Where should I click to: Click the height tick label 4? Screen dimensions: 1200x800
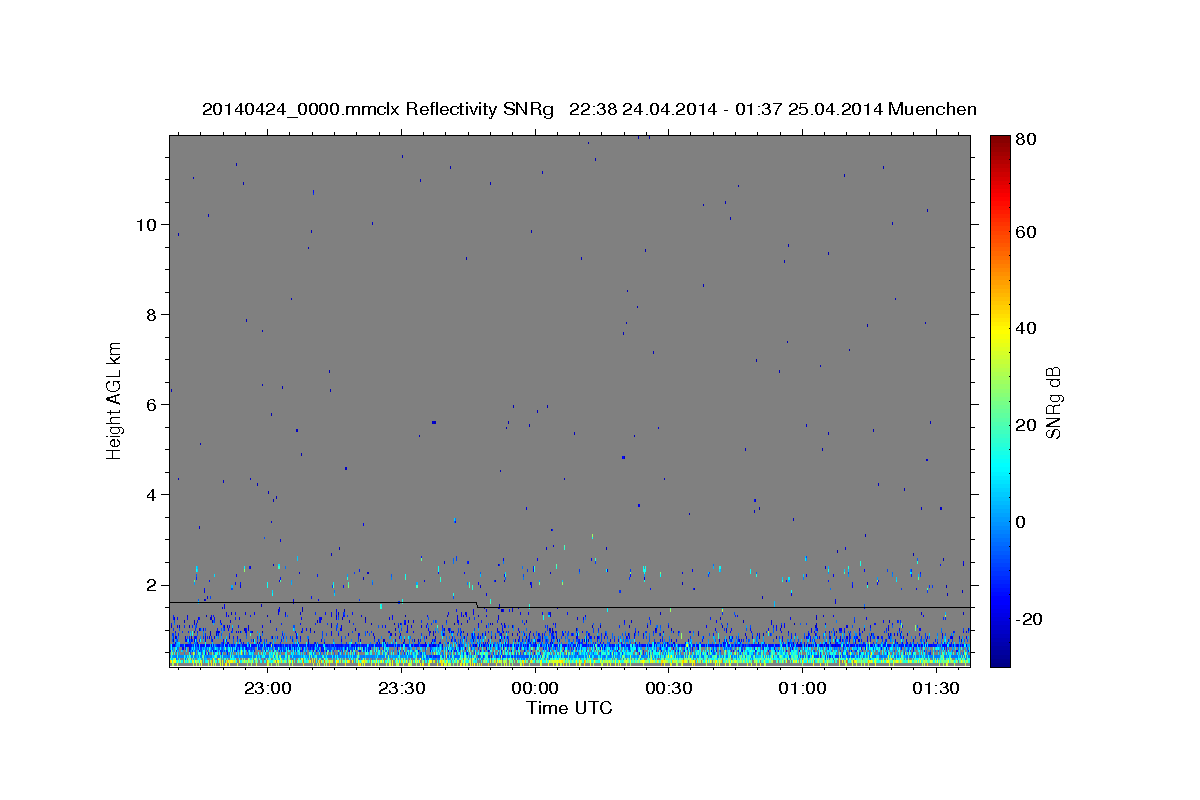(x=150, y=494)
